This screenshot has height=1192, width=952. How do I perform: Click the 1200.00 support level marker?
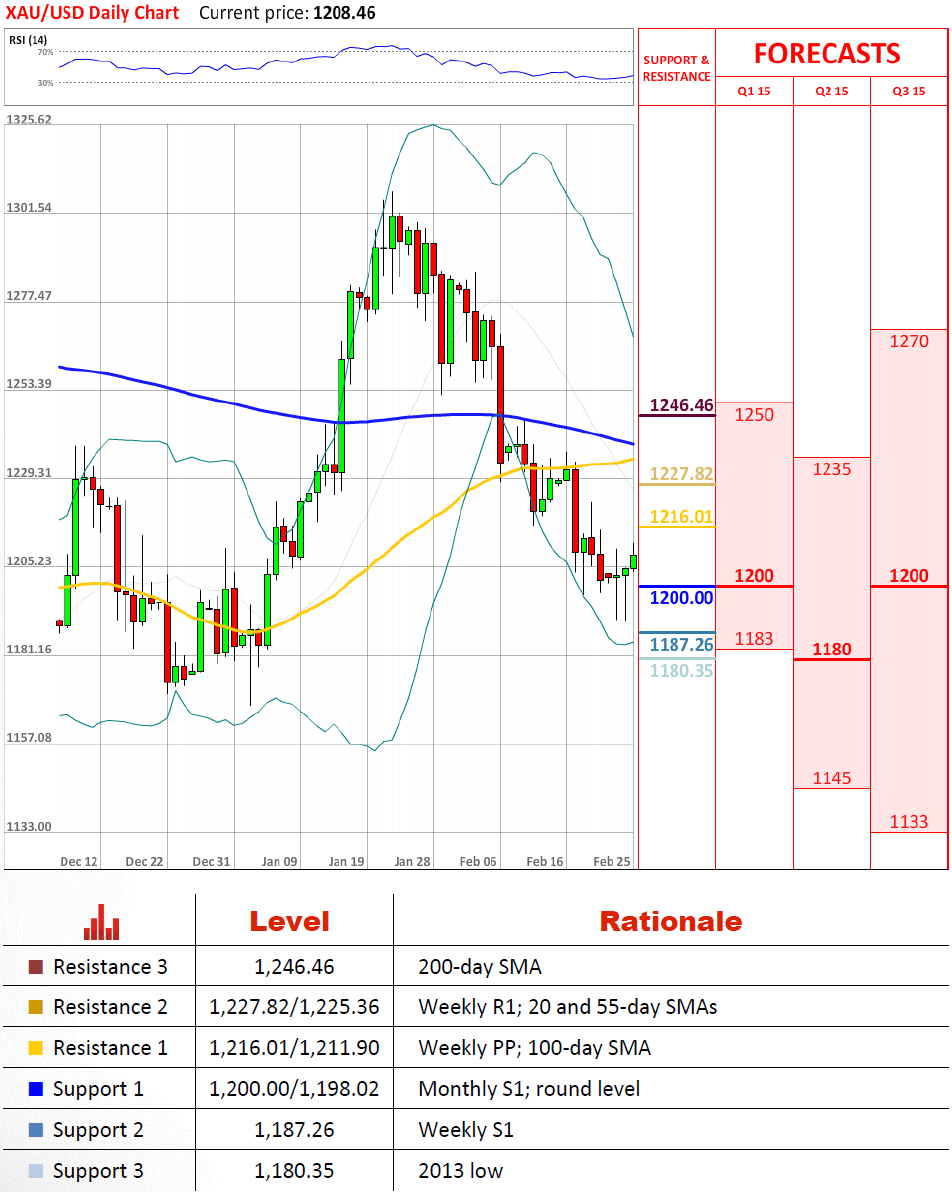(681, 598)
